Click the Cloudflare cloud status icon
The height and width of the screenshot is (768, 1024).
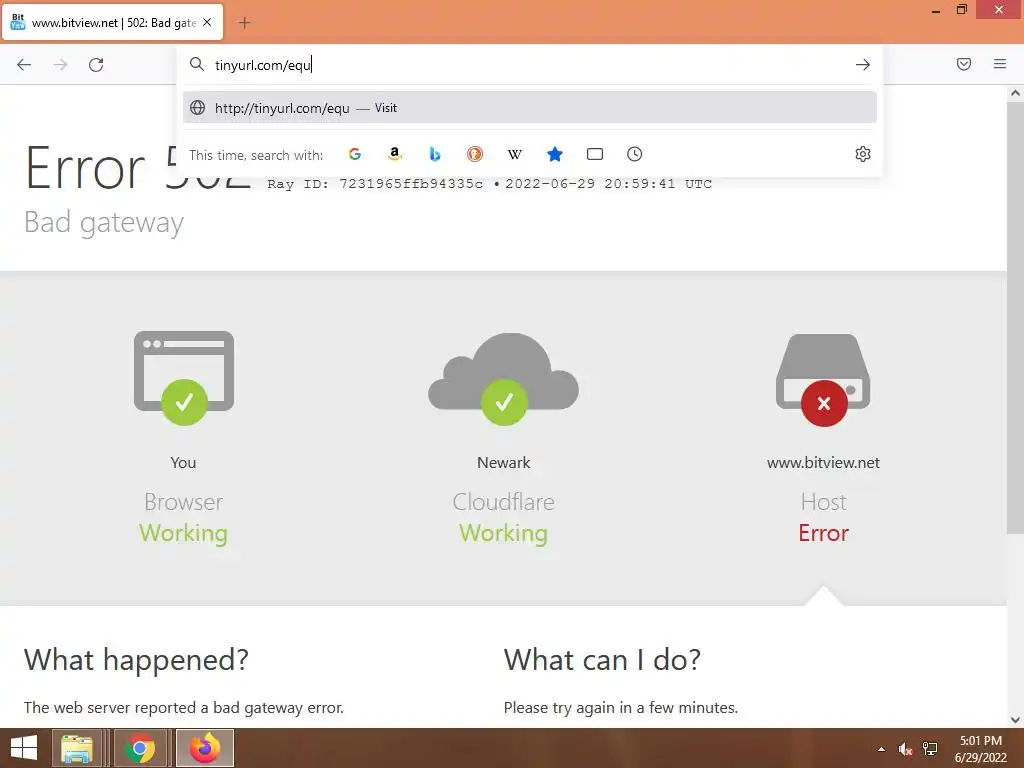point(504,379)
